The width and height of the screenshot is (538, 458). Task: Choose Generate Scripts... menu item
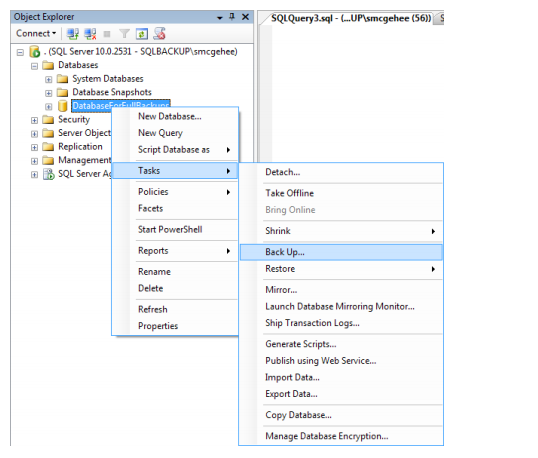point(341,344)
